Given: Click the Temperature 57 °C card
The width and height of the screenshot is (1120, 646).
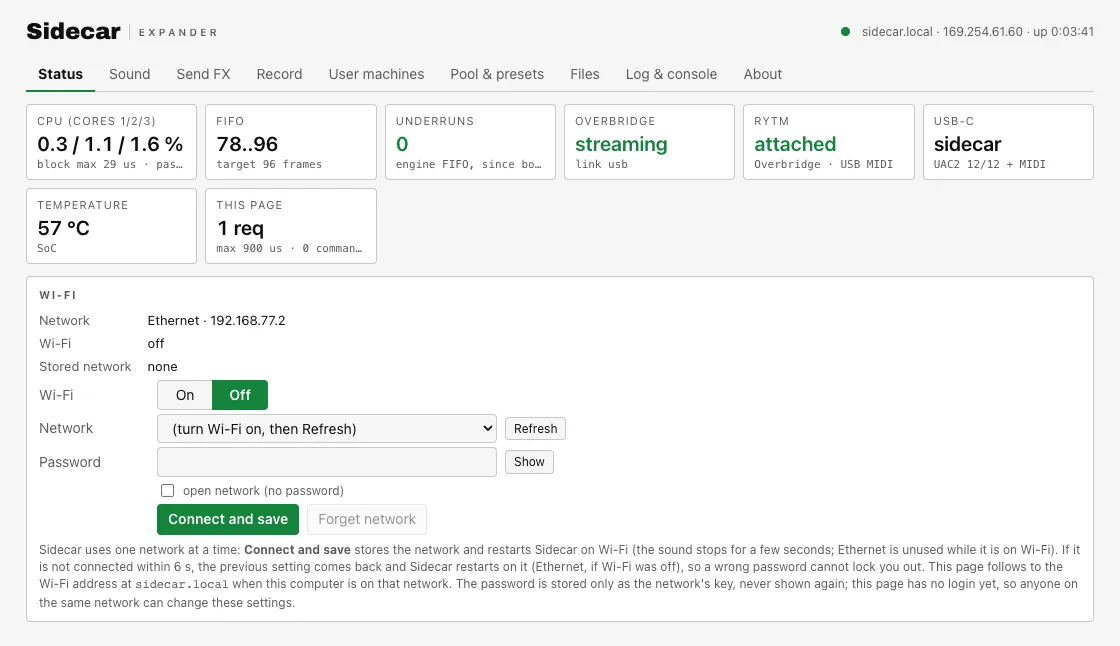Looking at the screenshot, I should coord(111,226).
